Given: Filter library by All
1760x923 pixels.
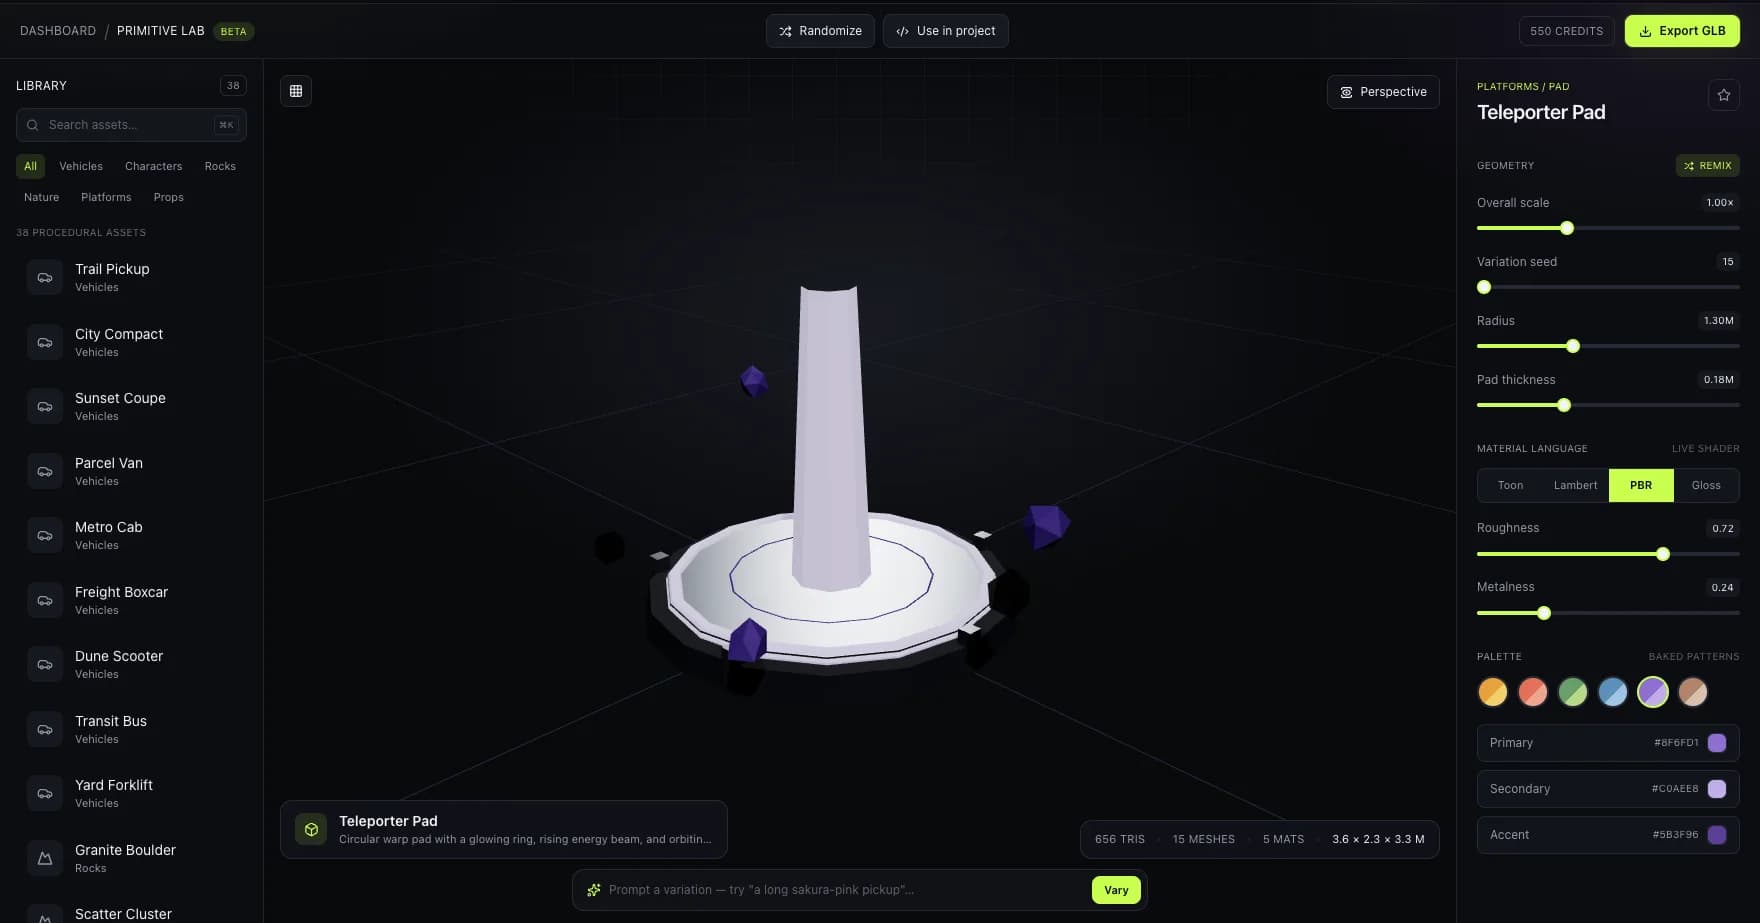Looking at the screenshot, I should click(30, 166).
